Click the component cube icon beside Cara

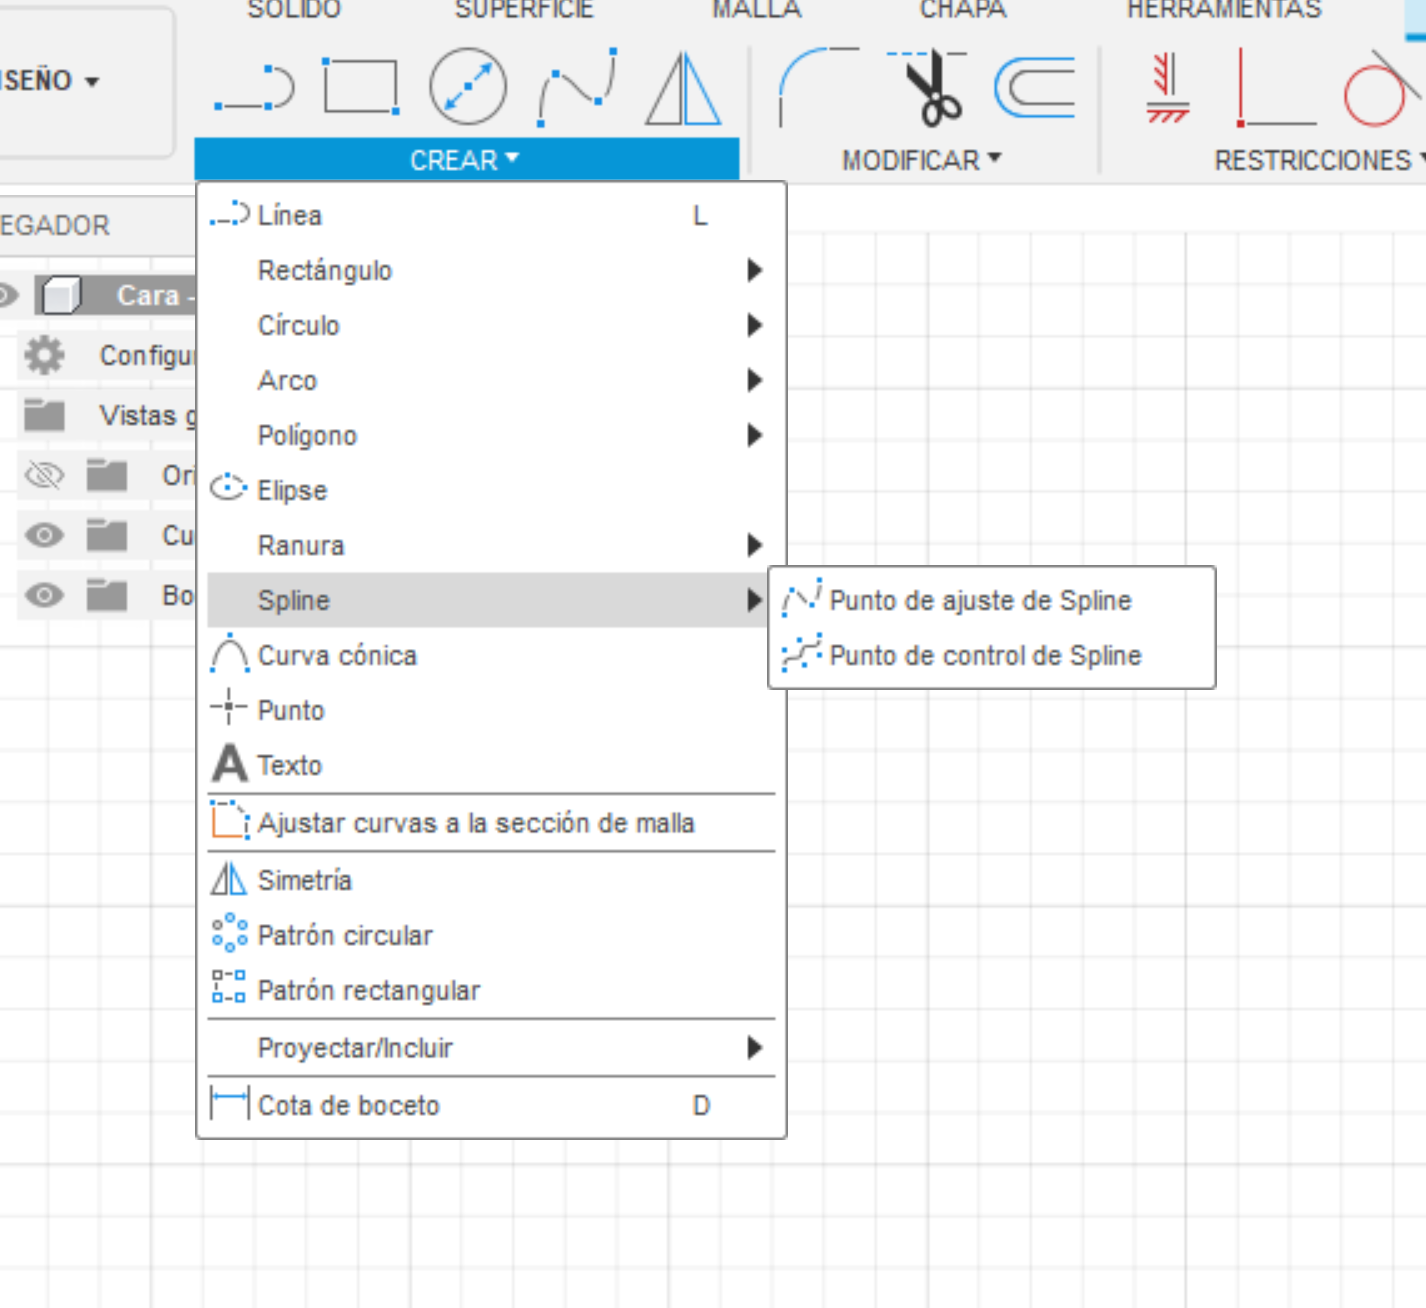point(60,296)
